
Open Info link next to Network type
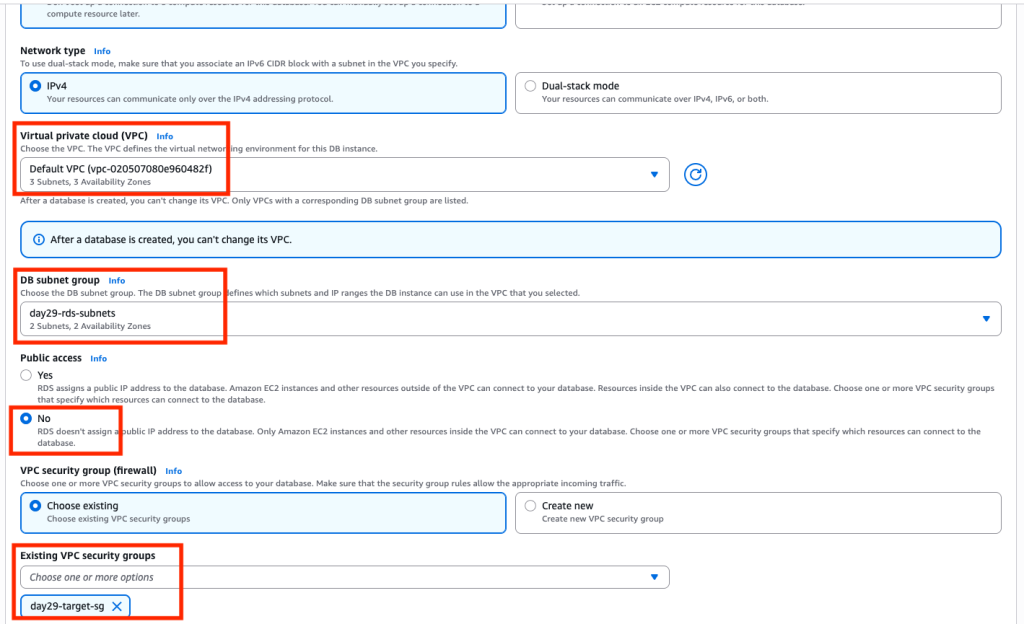coord(102,51)
